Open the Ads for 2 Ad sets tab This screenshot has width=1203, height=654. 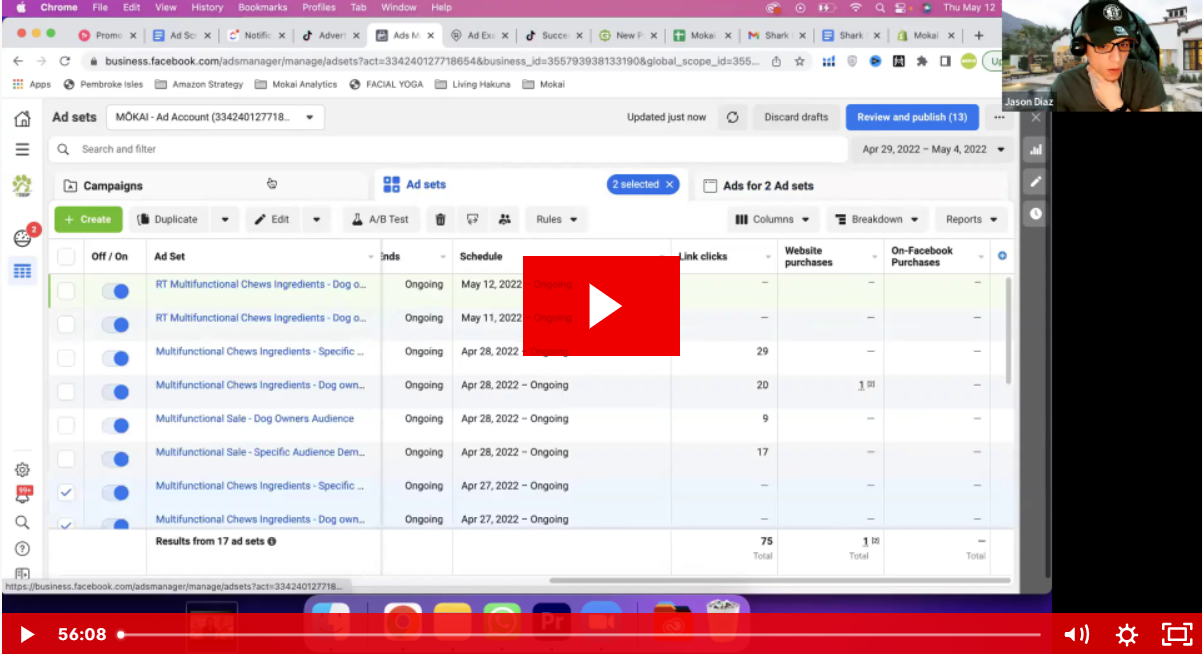768,186
